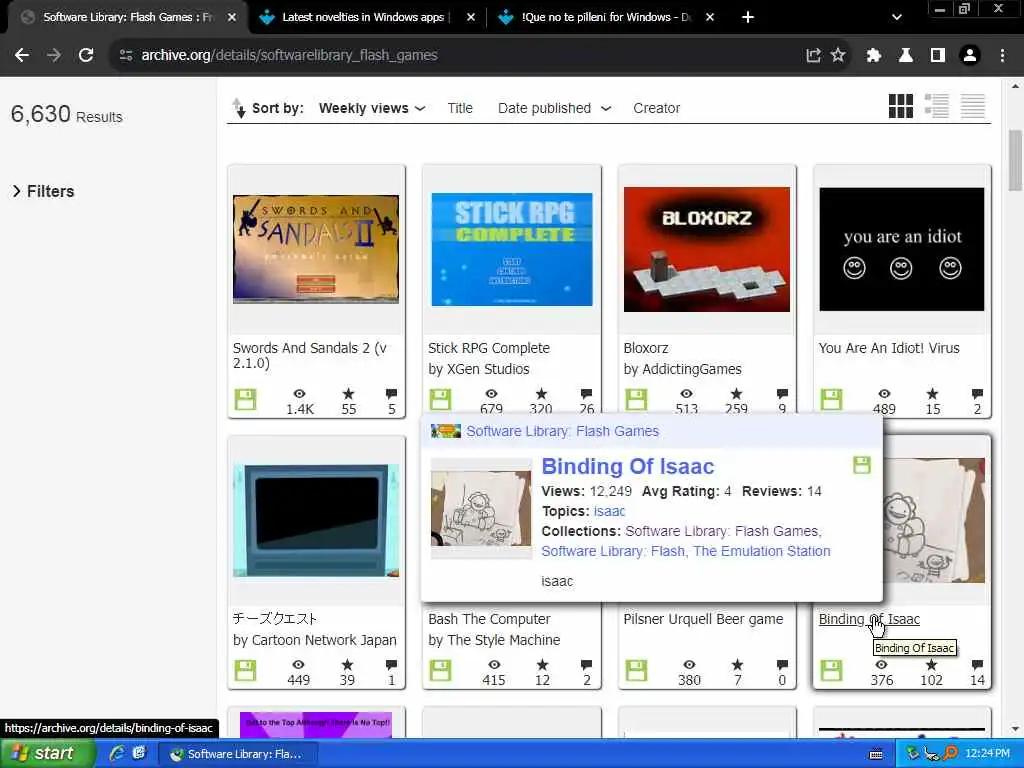The width and height of the screenshot is (1024, 768).
Task: Expand the Filters section
Action: pyautogui.click(x=43, y=191)
